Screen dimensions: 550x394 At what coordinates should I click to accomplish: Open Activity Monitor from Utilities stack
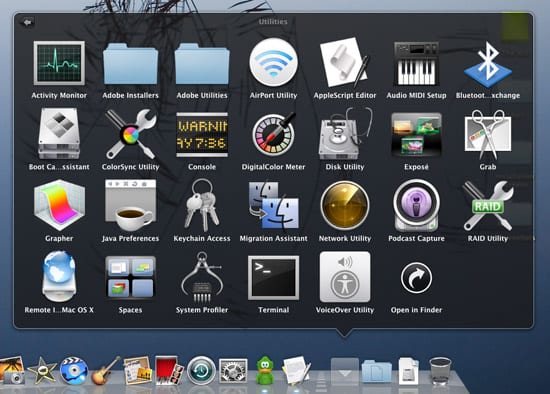pyautogui.click(x=59, y=64)
